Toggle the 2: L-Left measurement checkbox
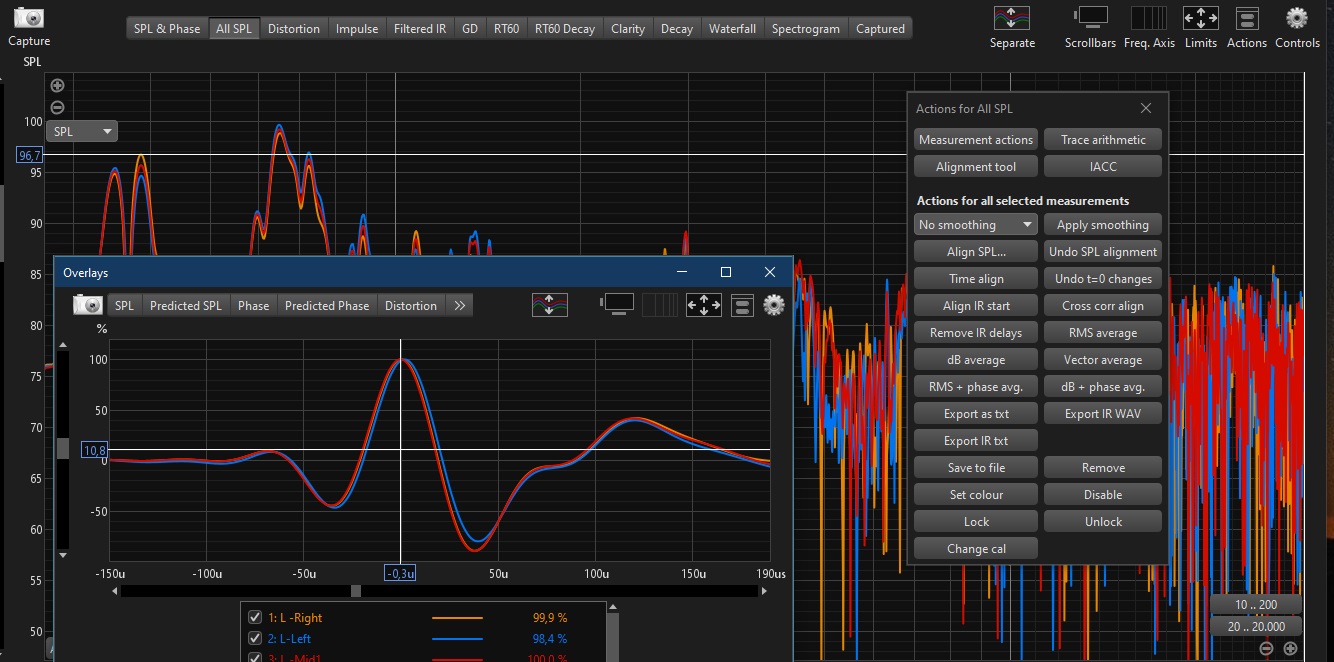 255,639
